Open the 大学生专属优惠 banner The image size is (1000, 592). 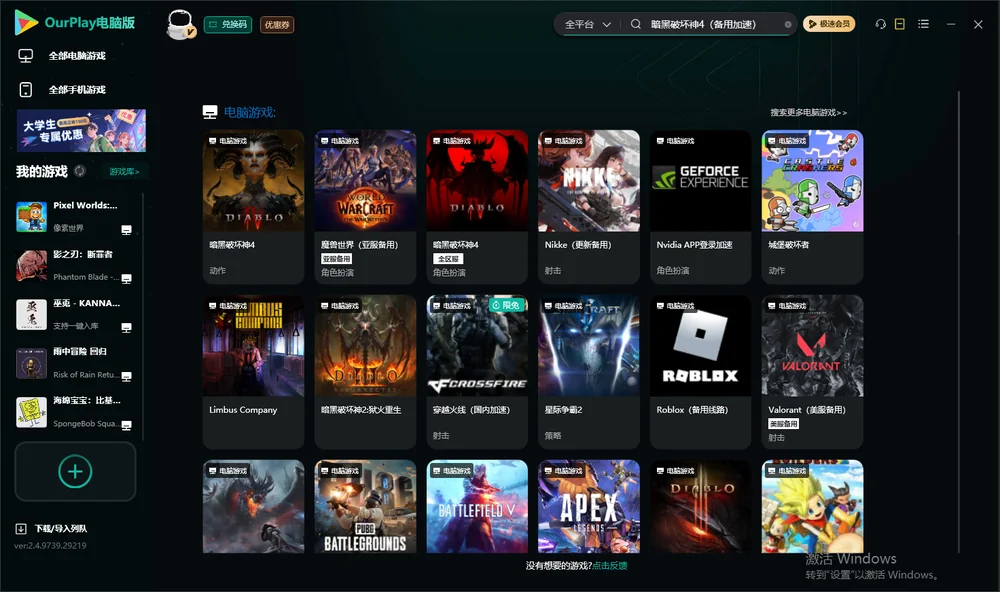coord(81,130)
